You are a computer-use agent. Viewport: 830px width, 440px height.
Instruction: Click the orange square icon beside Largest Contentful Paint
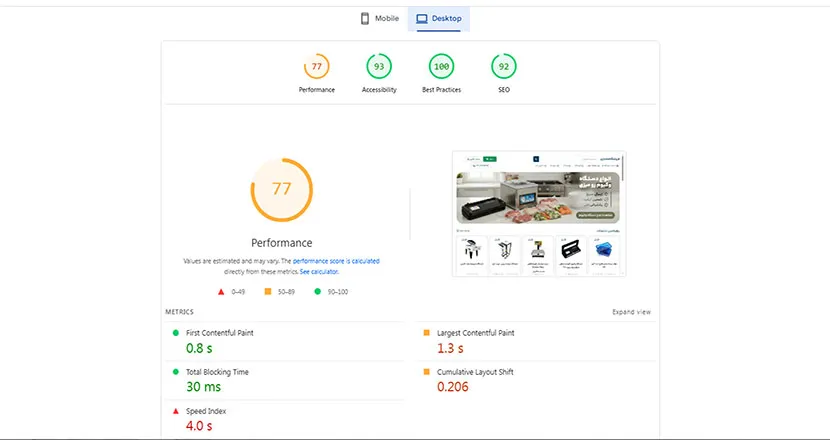[x=427, y=332]
